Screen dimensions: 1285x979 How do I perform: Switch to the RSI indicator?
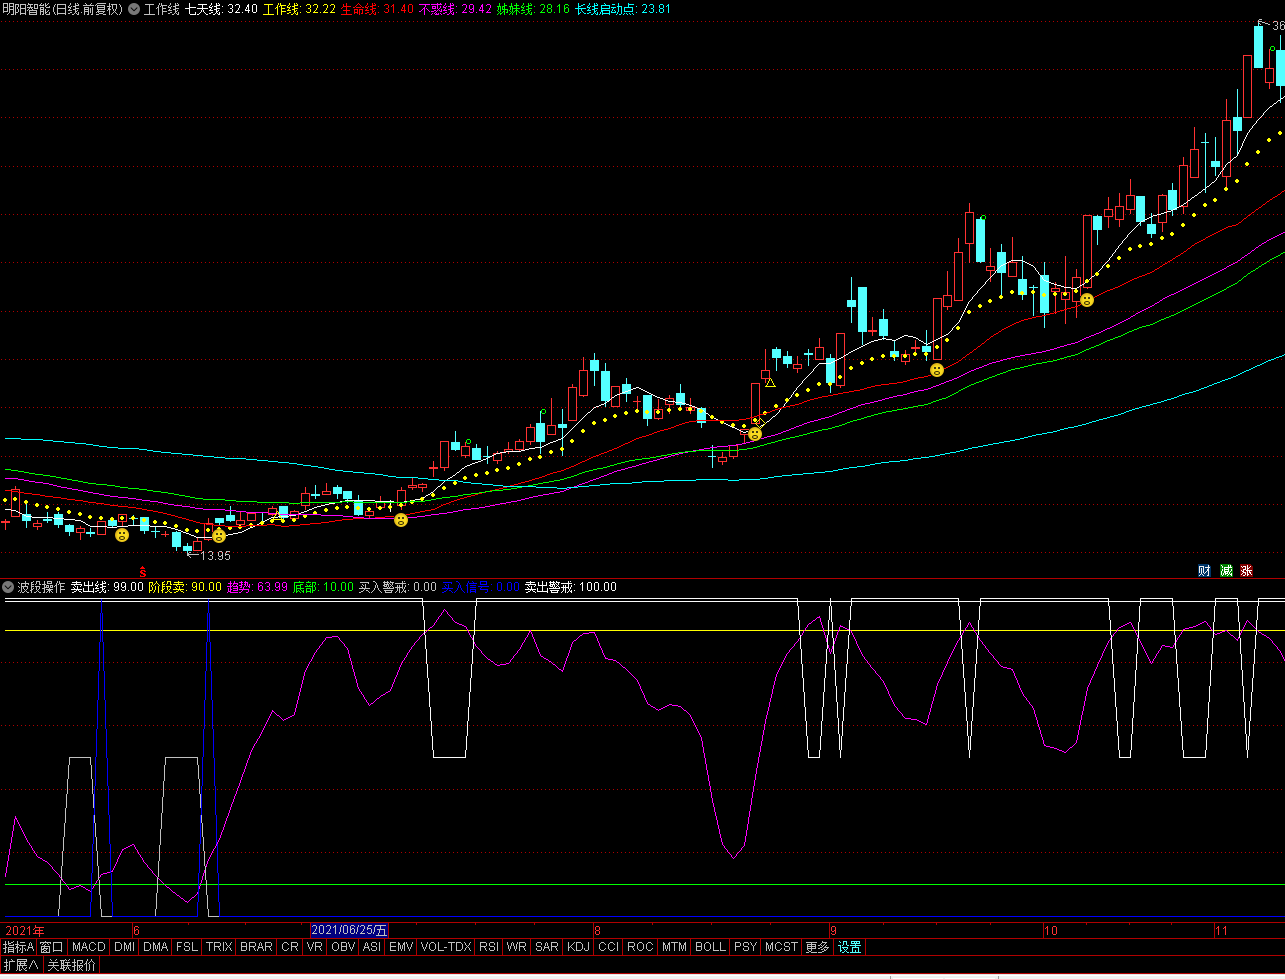(488, 947)
